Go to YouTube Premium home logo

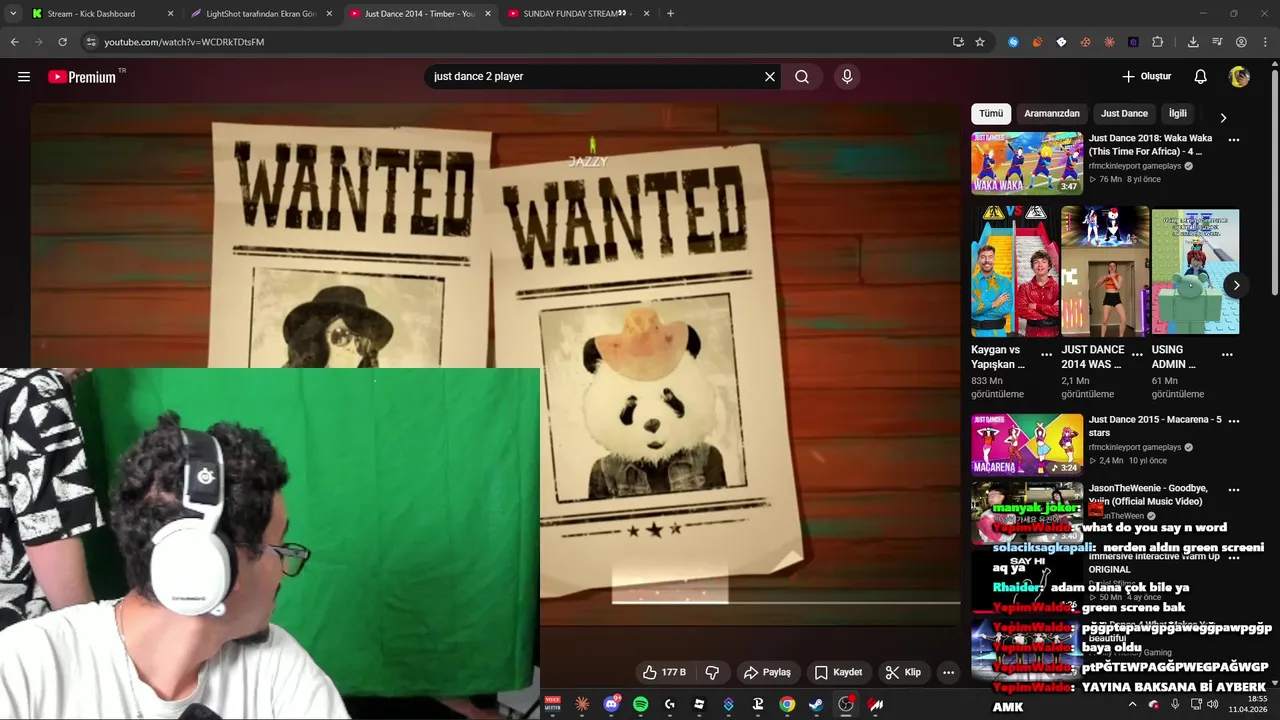pyautogui.click(x=83, y=77)
